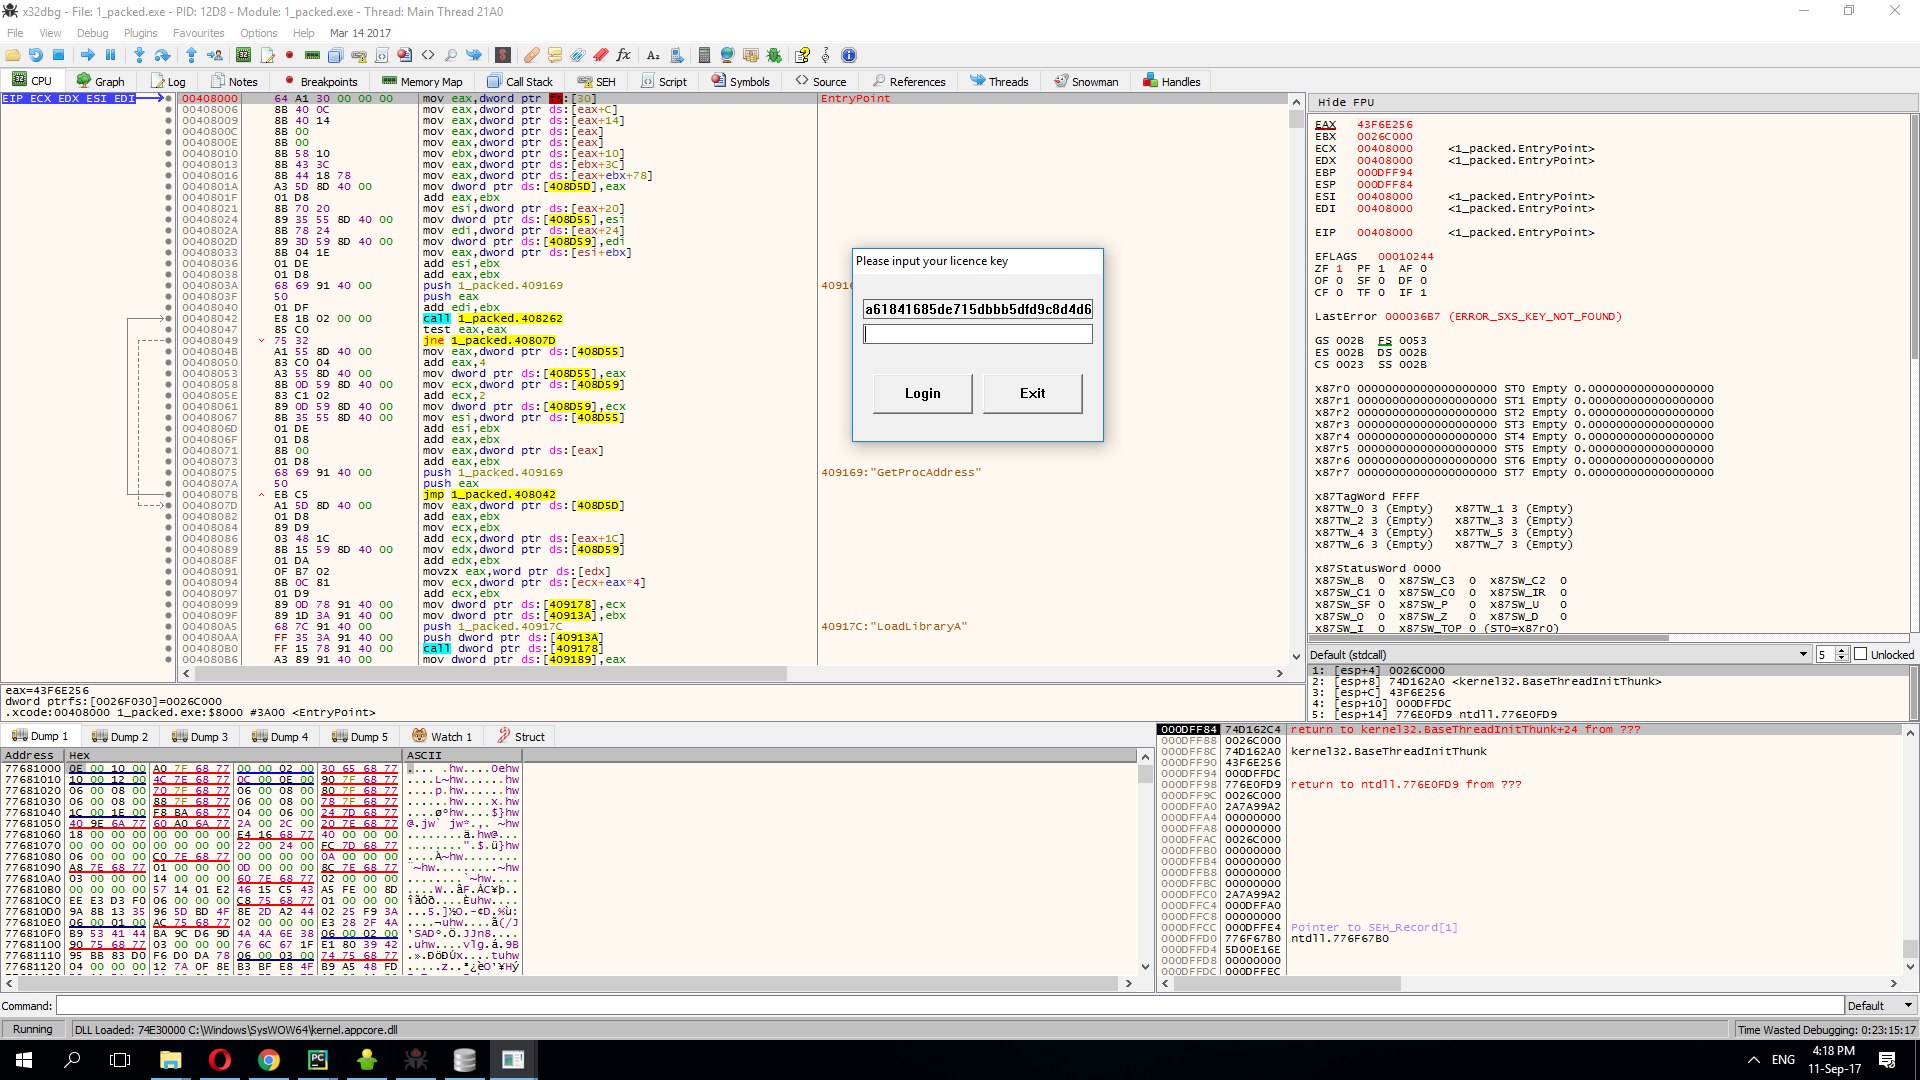Image resolution: width=1920 pixels, height=1080 pixels.
Task: Click the Run arrow toolbar icon
Action: pos(88,55)
